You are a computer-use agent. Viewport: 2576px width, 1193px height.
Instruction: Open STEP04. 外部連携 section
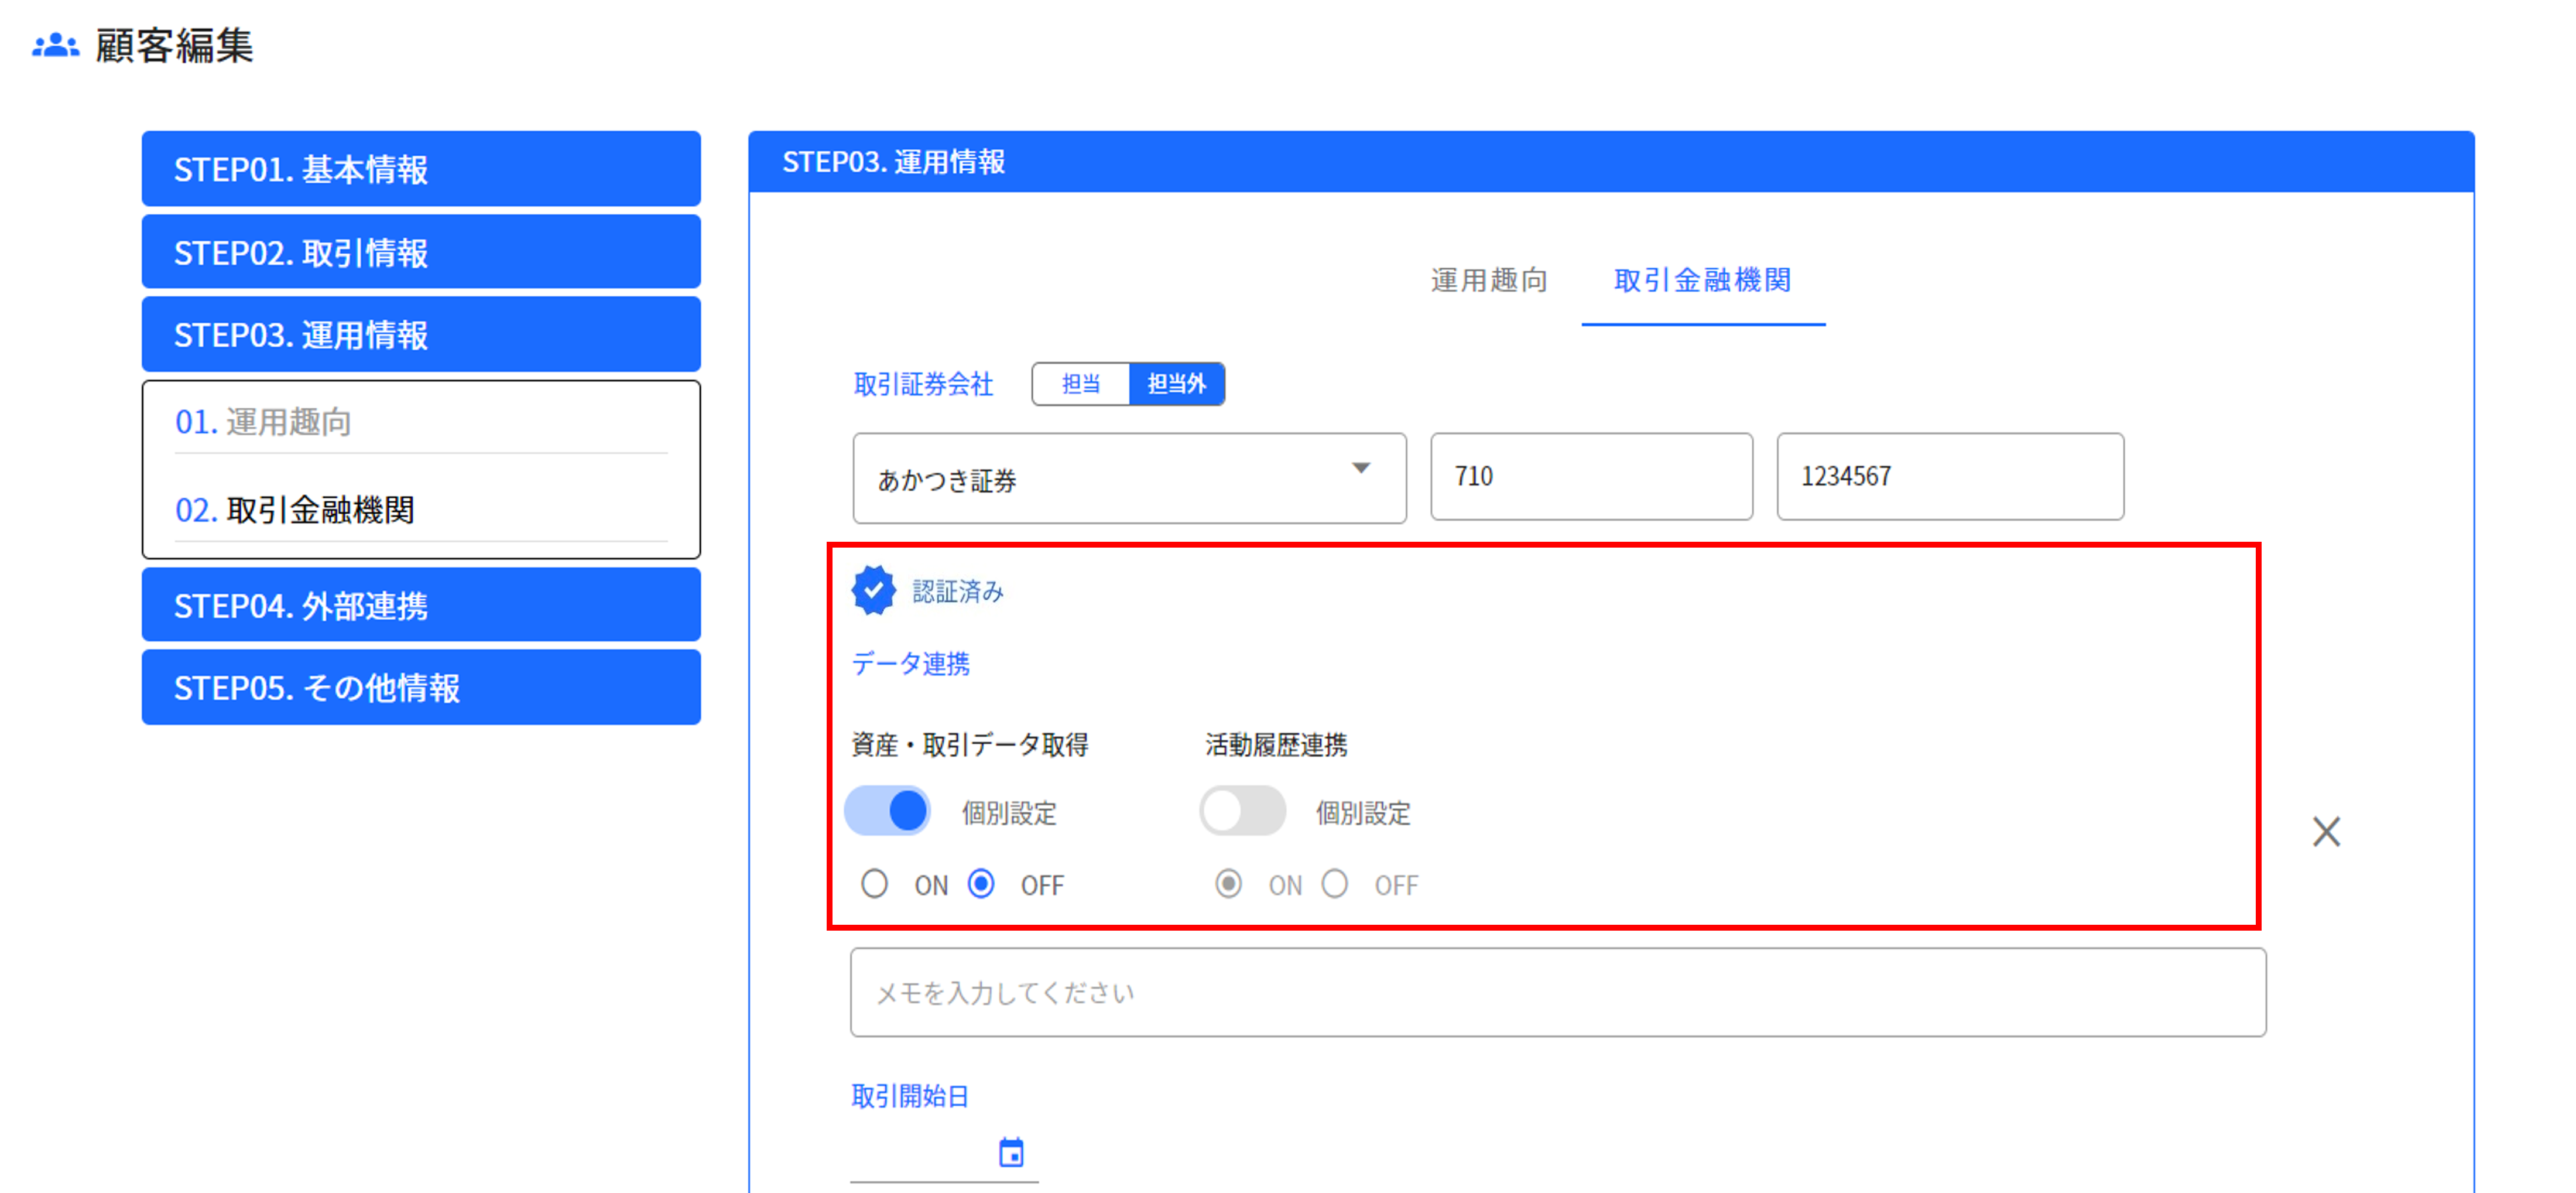click(x=421, y=605)
